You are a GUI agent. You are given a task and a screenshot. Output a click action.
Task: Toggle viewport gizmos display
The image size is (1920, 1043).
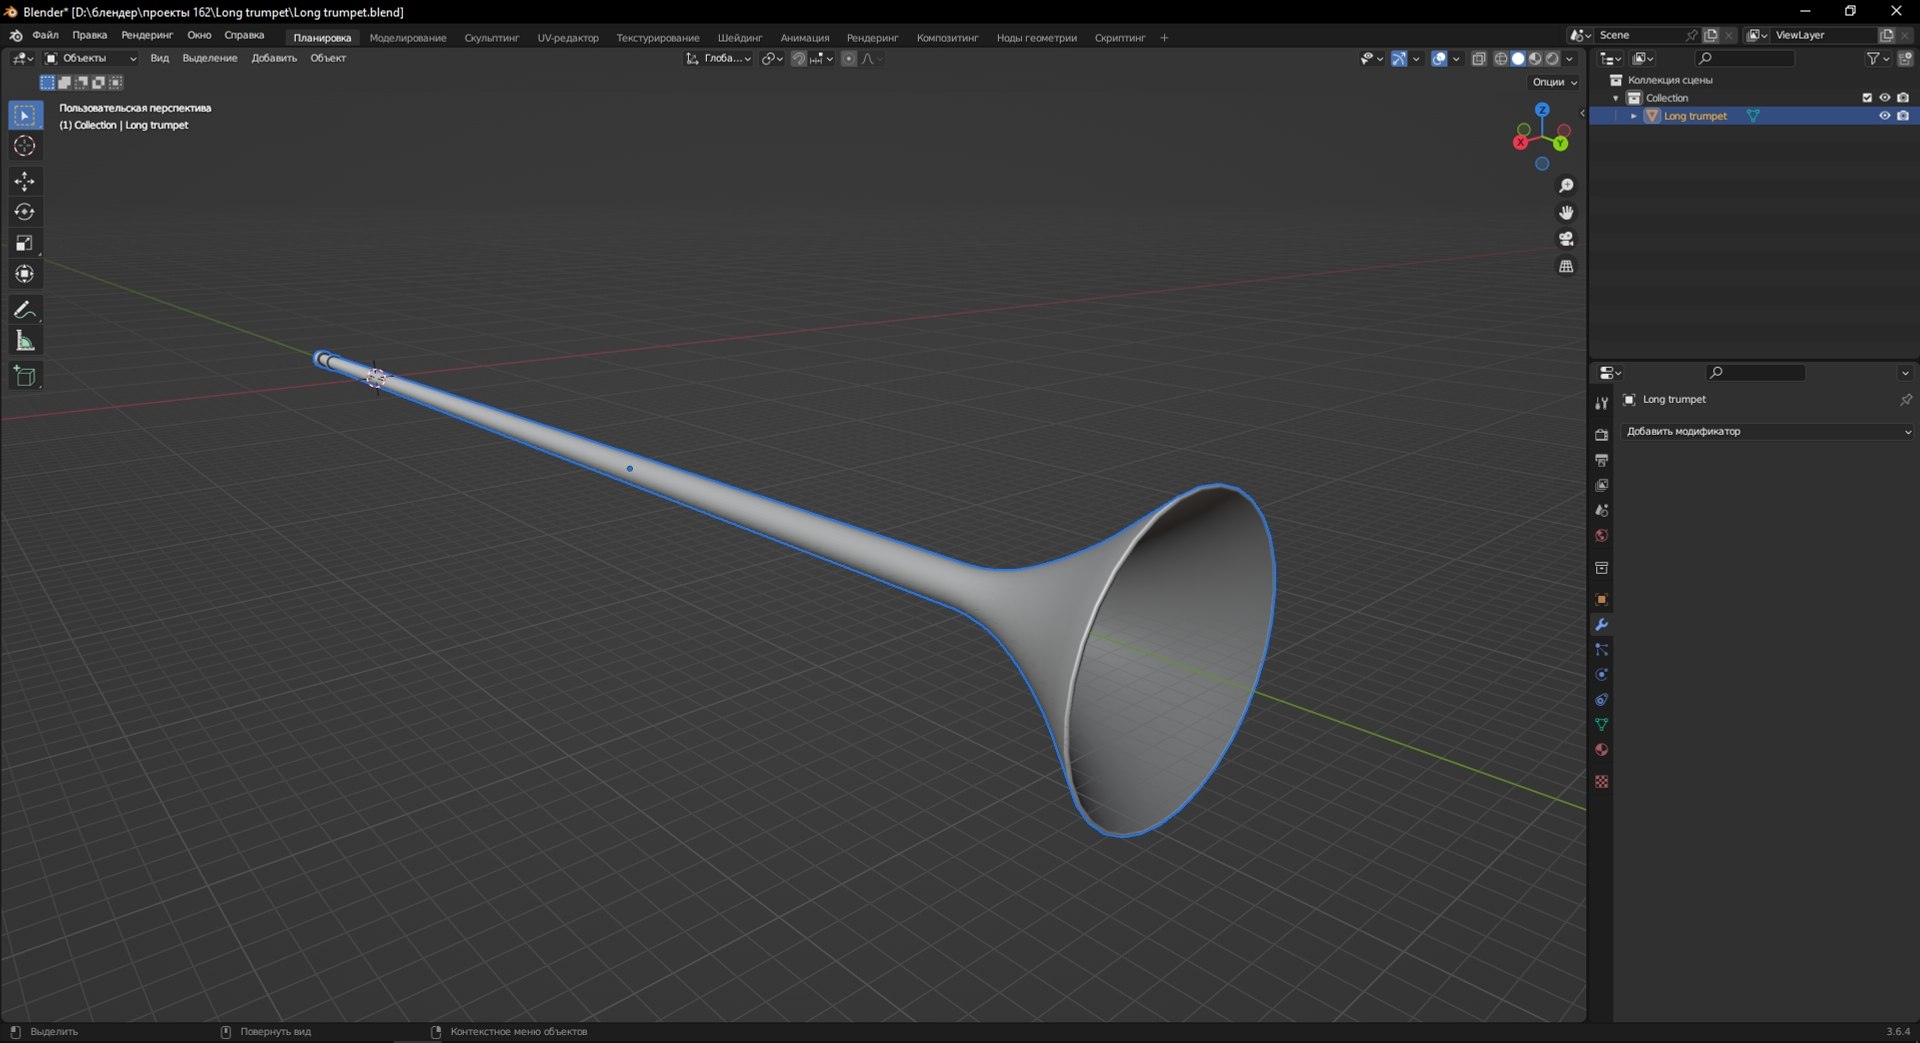pos(1399,59)
